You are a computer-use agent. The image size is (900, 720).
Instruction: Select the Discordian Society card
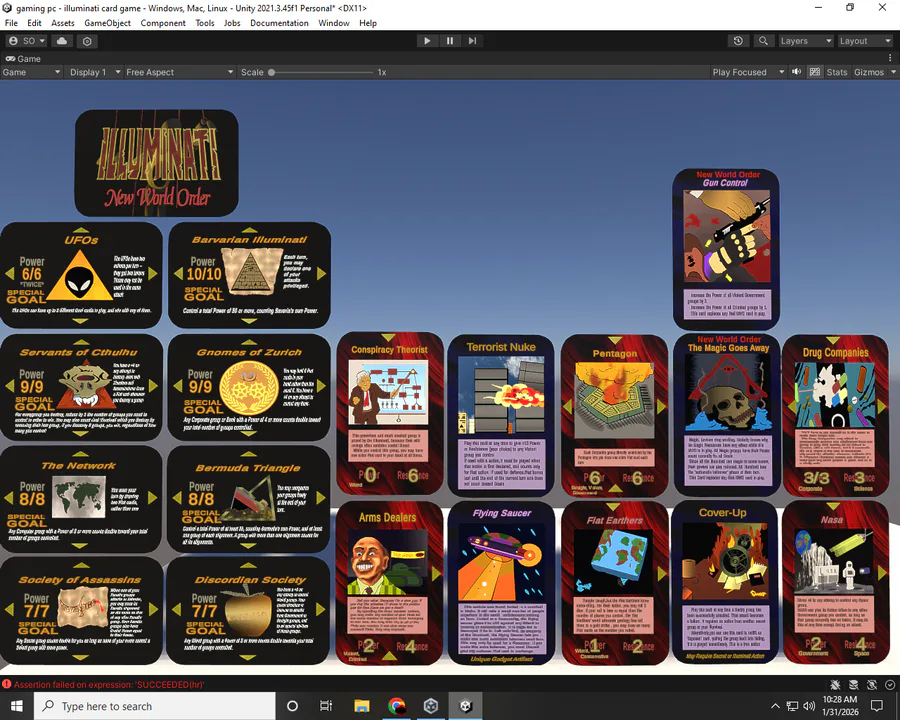[248, 610]
